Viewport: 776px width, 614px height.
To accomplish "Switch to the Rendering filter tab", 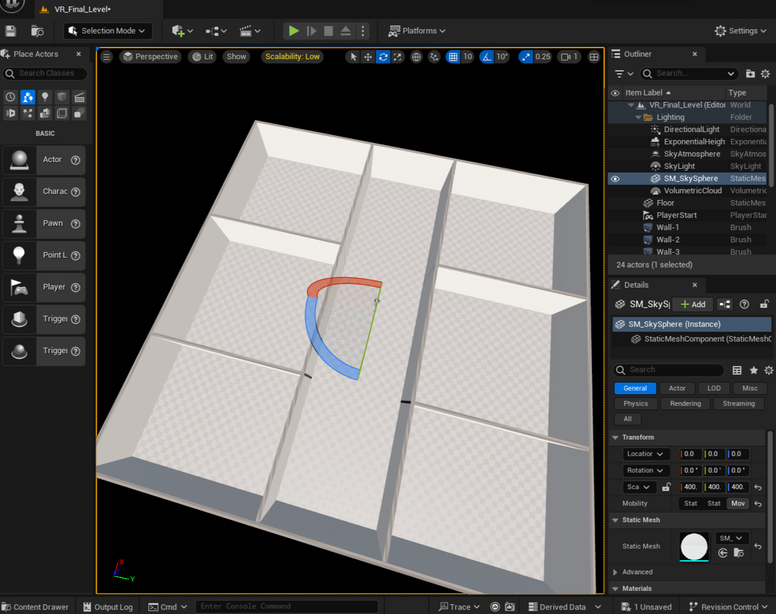I will point(685,404).
